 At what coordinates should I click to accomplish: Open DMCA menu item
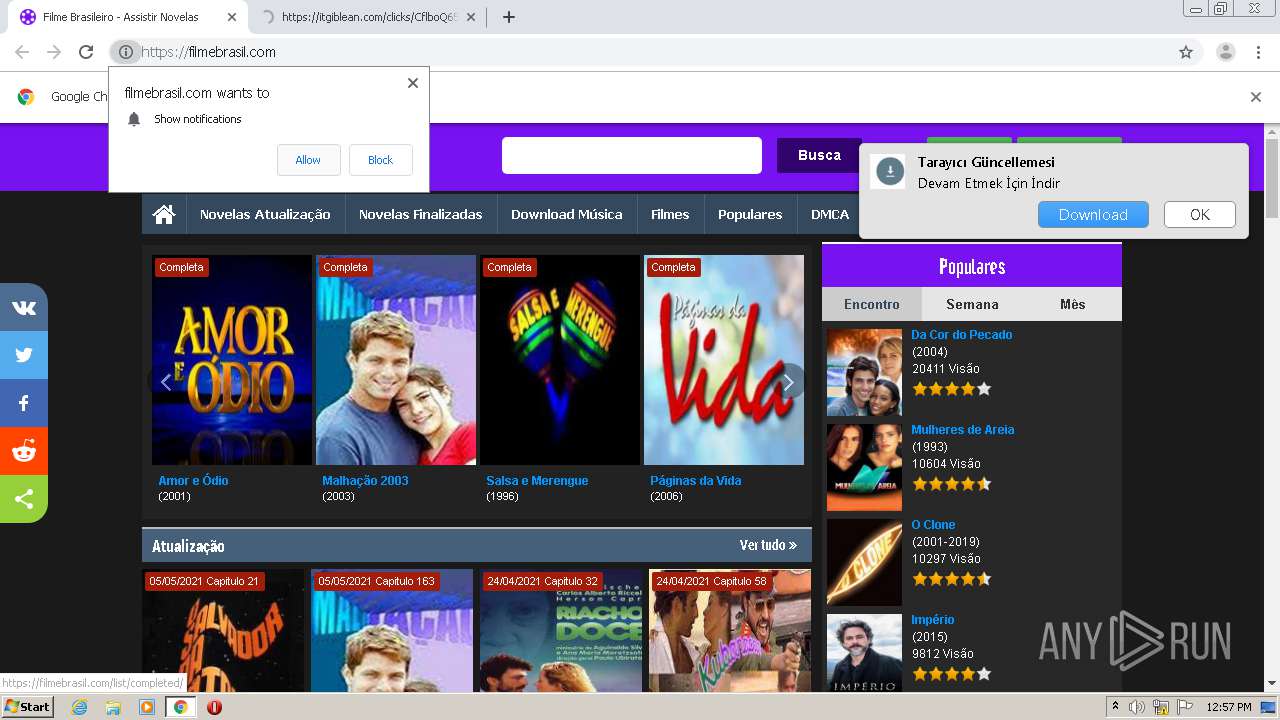tap(829, 214)
